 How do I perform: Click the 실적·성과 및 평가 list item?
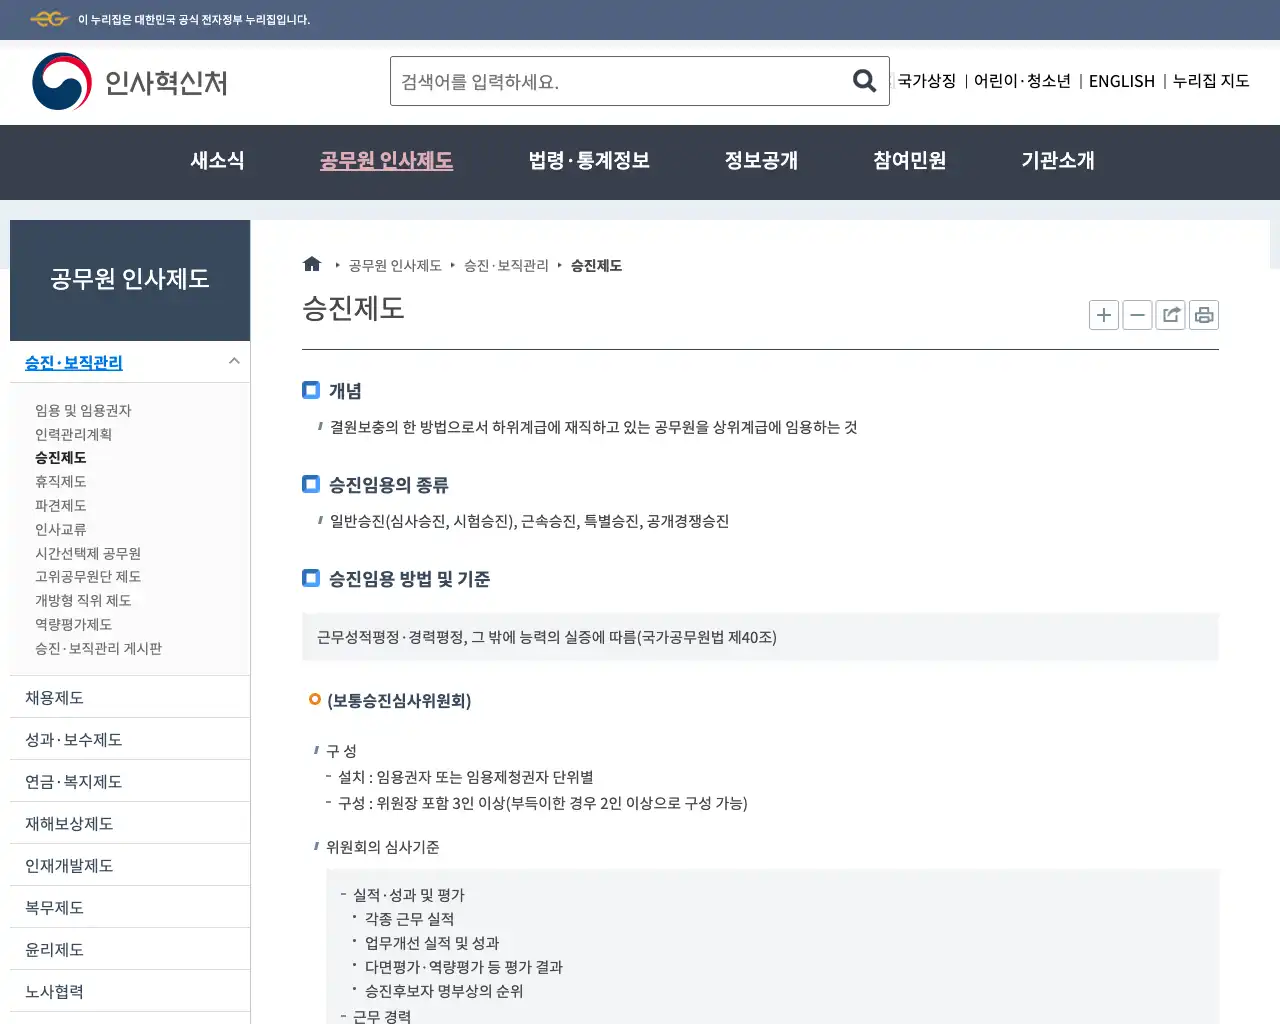[408, 895]
